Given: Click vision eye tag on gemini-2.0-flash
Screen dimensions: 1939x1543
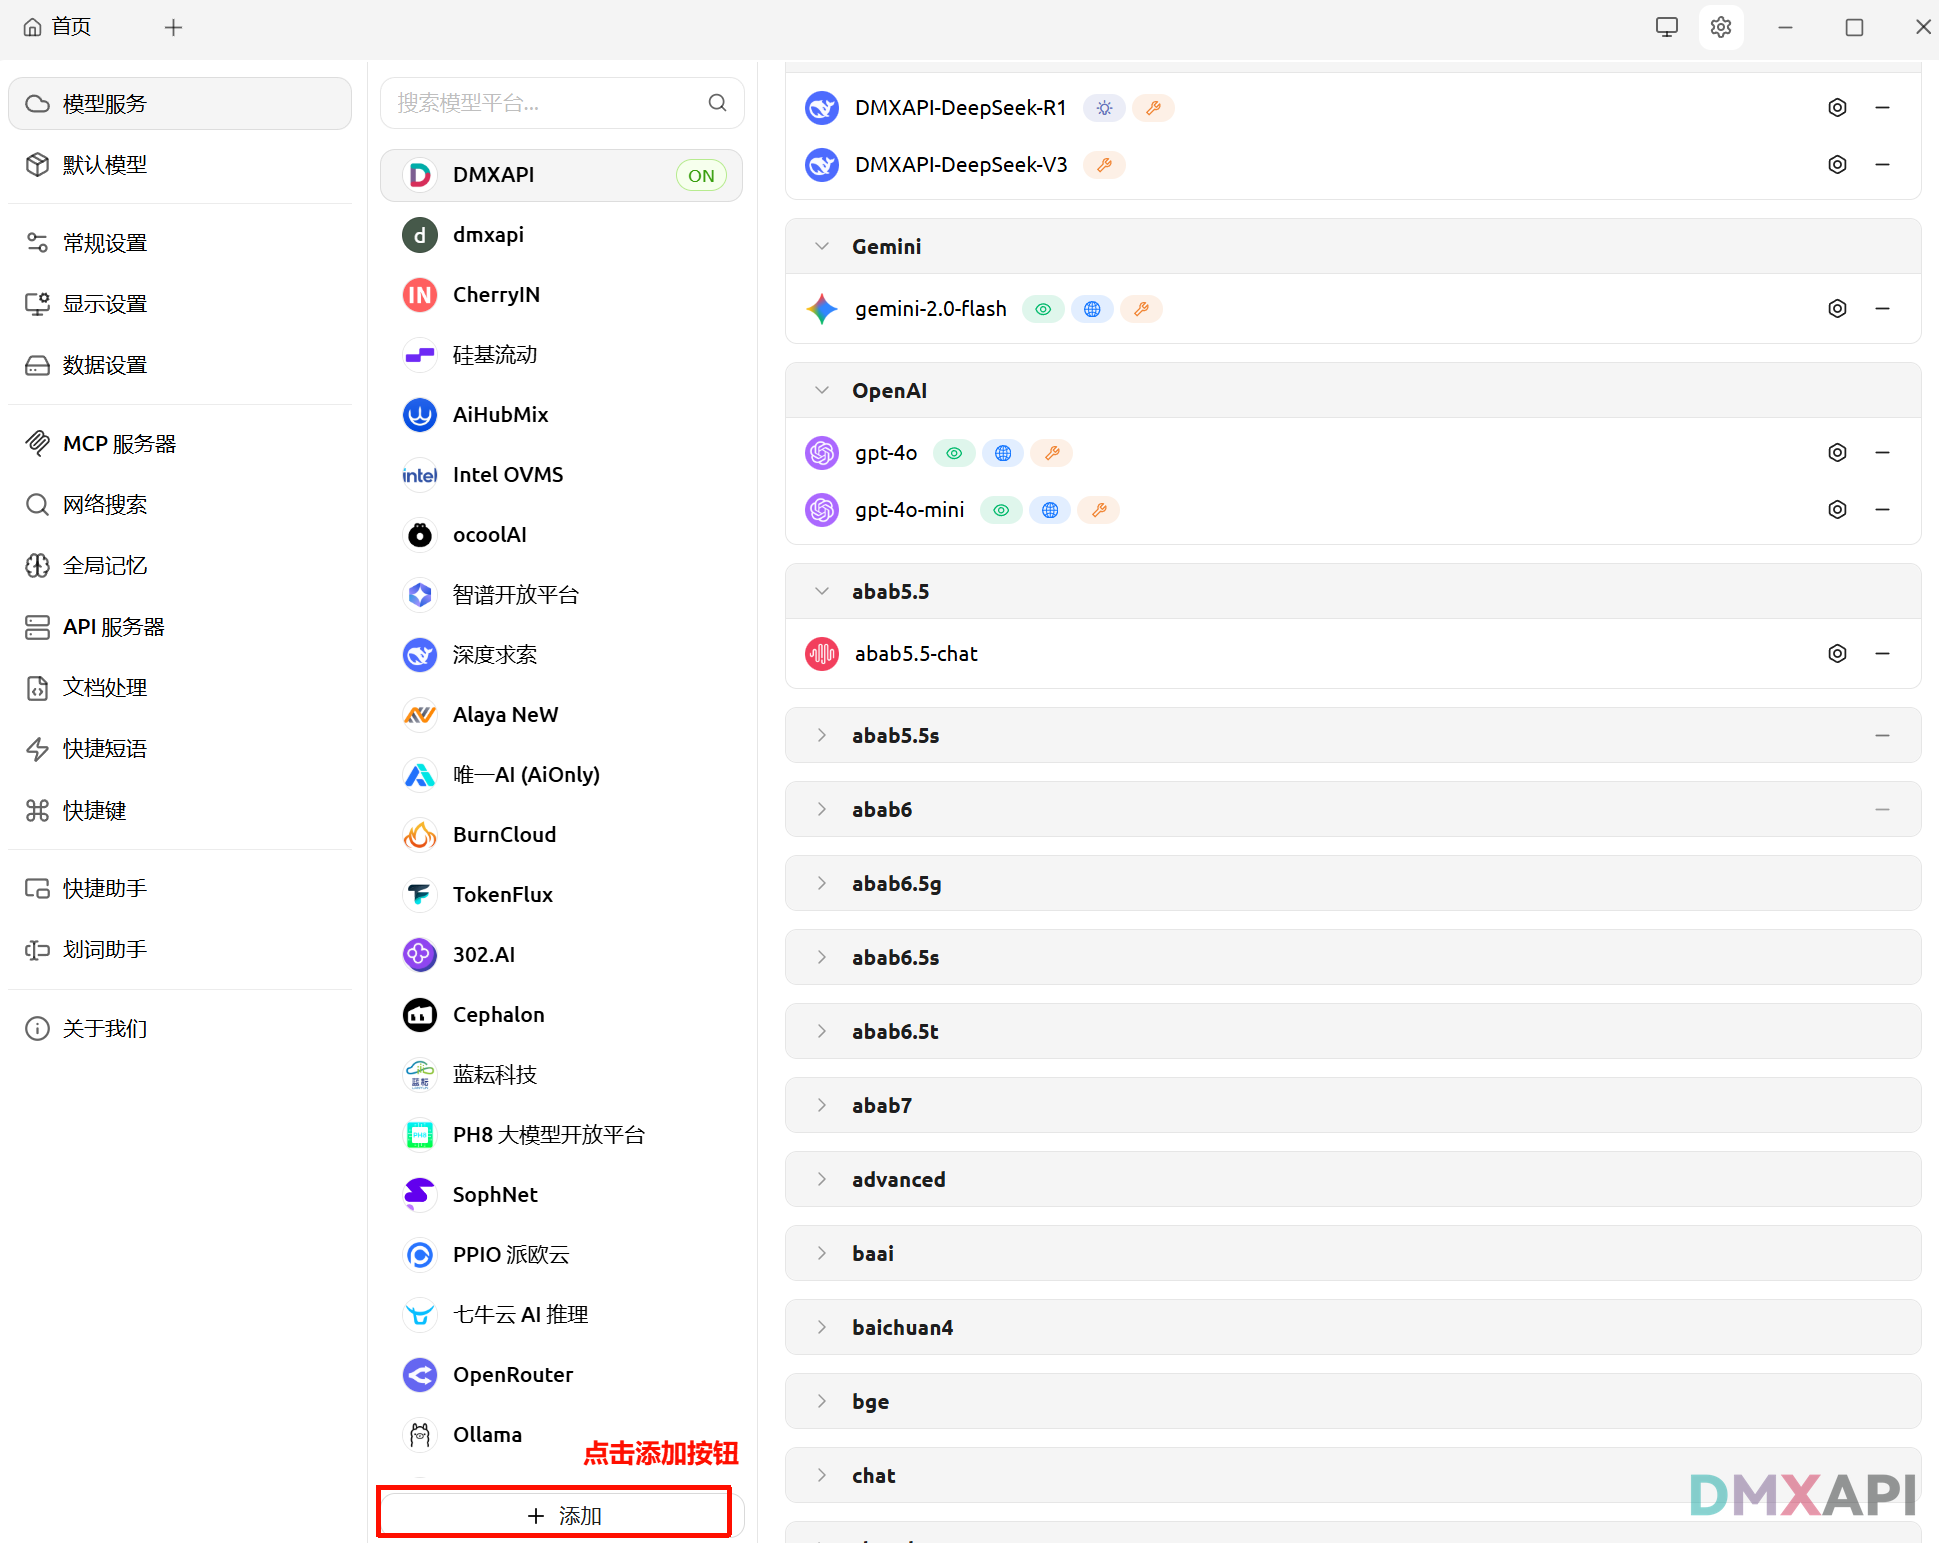Looking at the screenshot, I should click(x=1042, y=310).
